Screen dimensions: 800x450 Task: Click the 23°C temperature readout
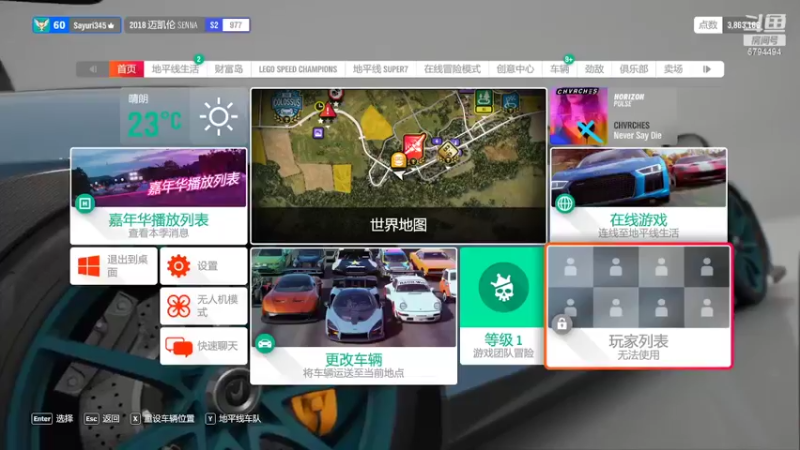[154, 122]
